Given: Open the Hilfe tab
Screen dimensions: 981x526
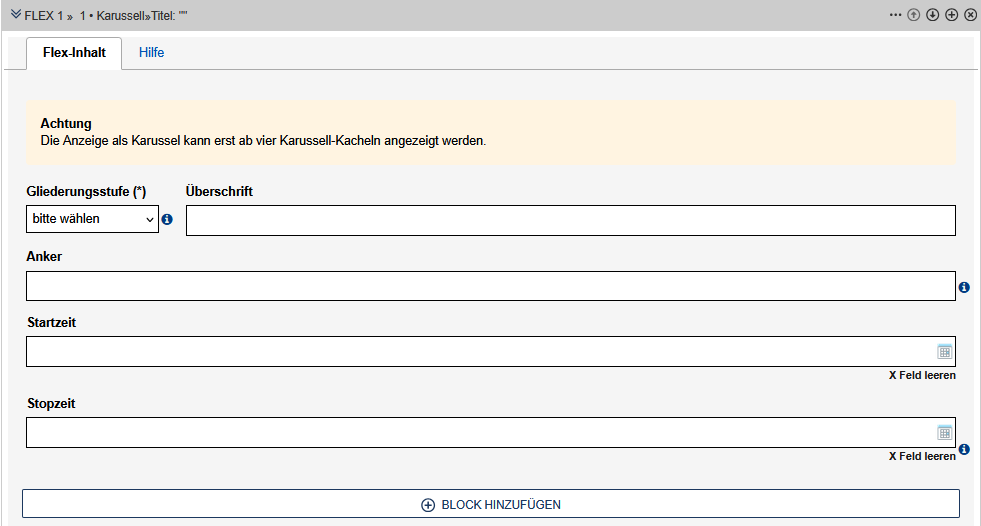Looking at the screenshot, I should (152, 53).
